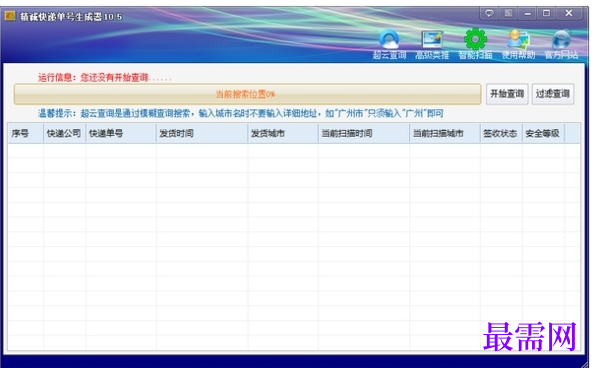Click the 开始查询 button
Screen dimensions: 595x368
coord(507,94)
